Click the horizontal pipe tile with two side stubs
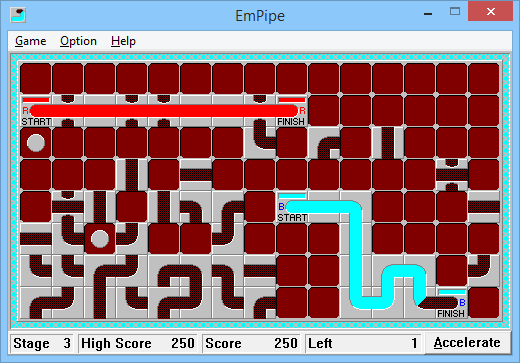 coord(452,175)
